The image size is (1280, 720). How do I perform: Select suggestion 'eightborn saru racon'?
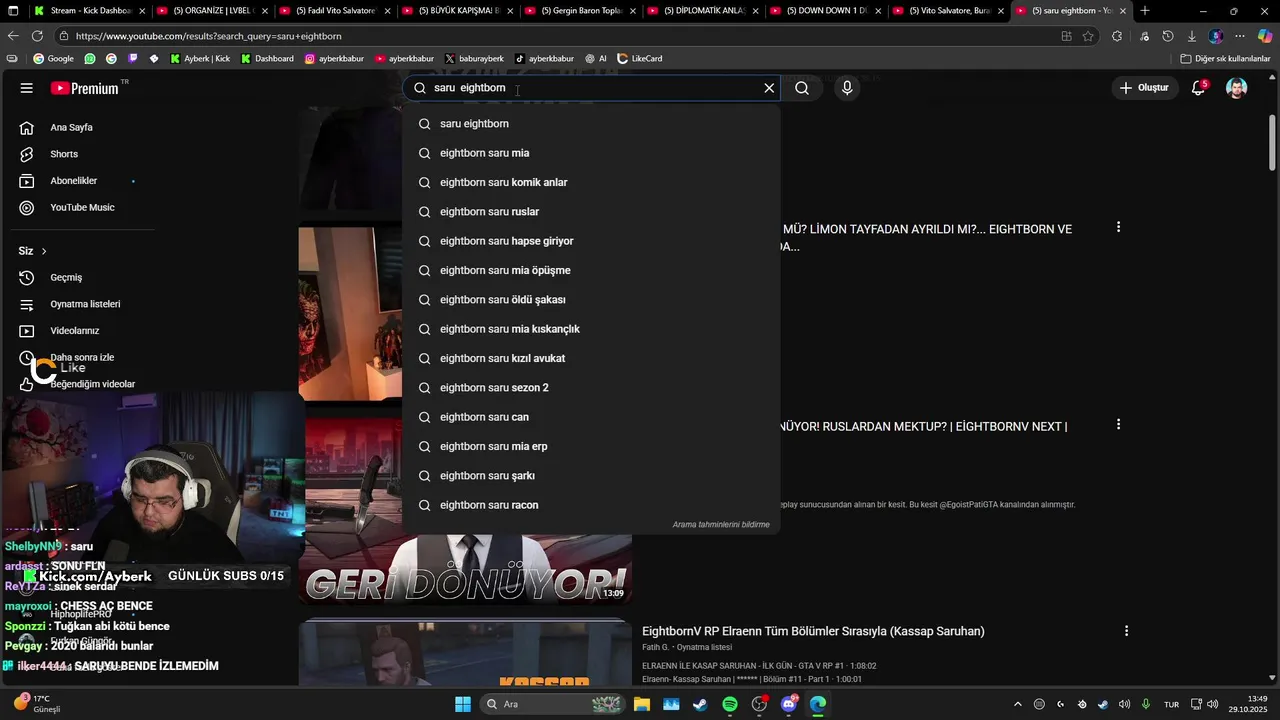(x=591, y=505)
